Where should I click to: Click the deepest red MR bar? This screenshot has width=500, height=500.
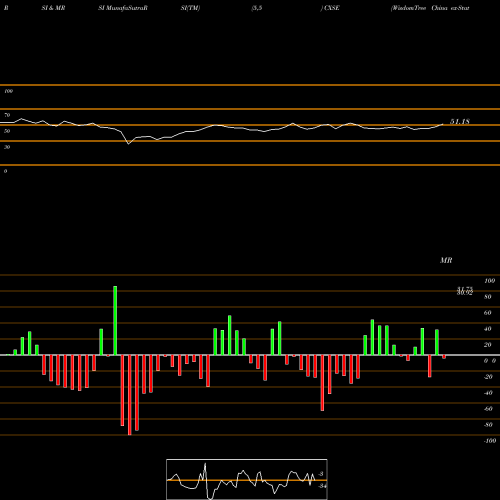[130, 395]
